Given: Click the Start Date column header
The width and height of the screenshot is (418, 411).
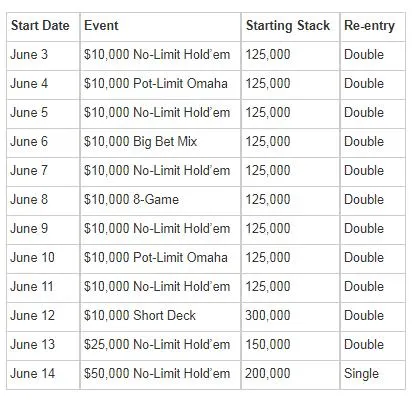Looking at the screenshot, I should [x=43, y=27].
